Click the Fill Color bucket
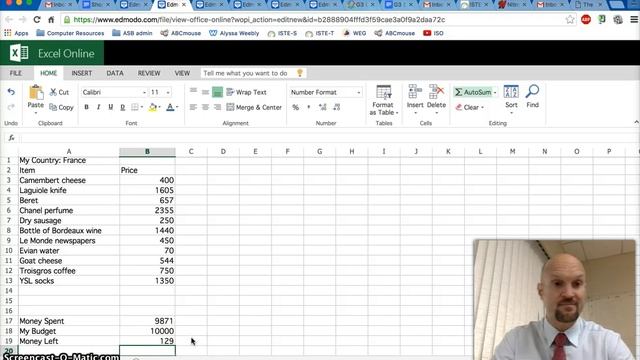The height and width of the screenshot is (360, 640). point(153,107)
